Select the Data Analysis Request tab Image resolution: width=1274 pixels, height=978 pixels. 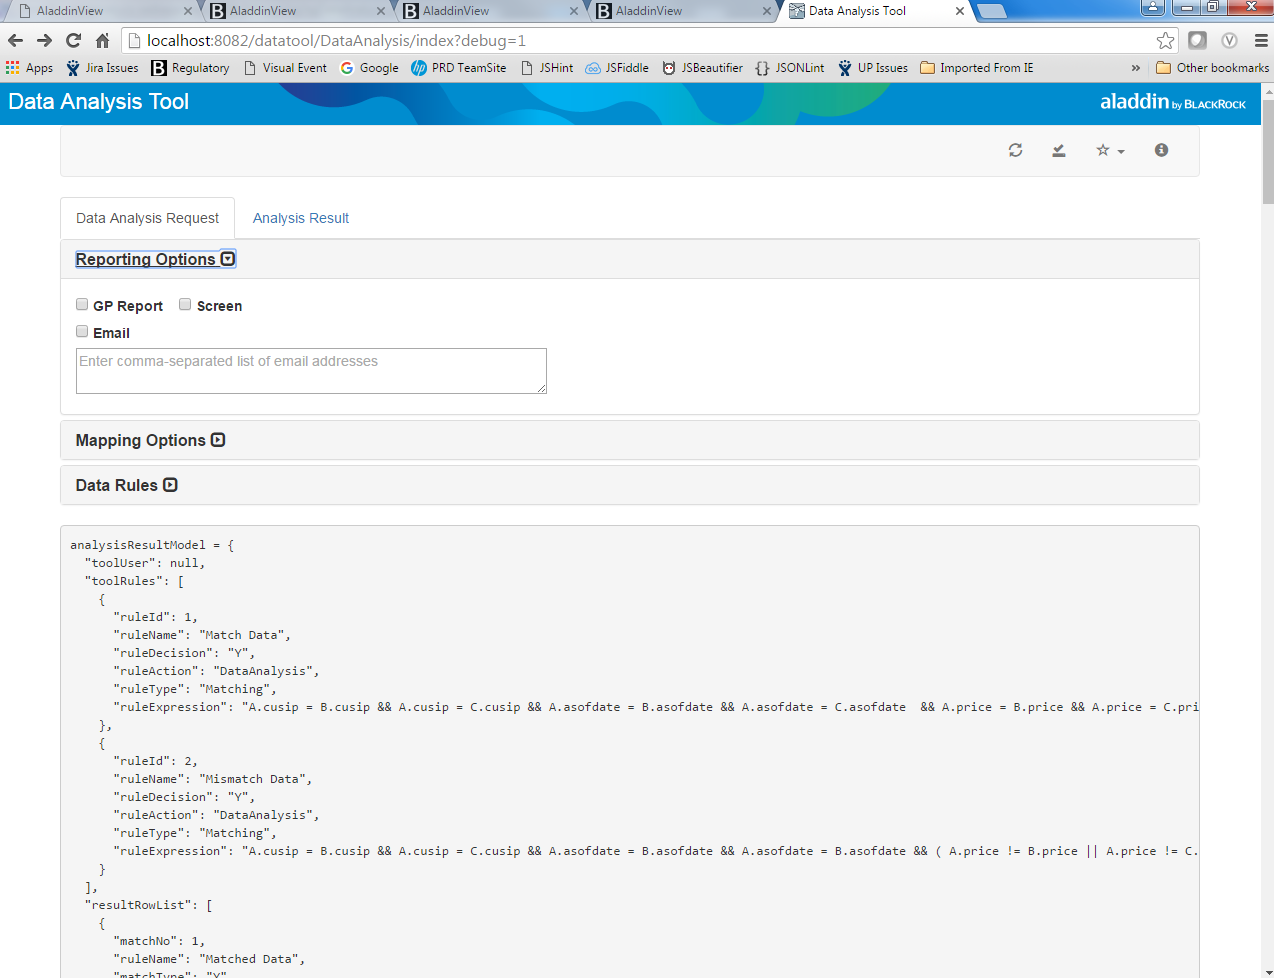point(147,218)
